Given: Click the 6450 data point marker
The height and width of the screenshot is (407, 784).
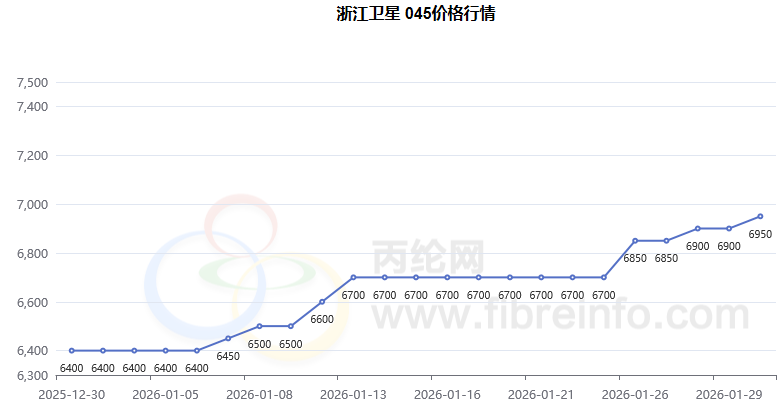Looking at the screenshot, I should tap(228, 338).
